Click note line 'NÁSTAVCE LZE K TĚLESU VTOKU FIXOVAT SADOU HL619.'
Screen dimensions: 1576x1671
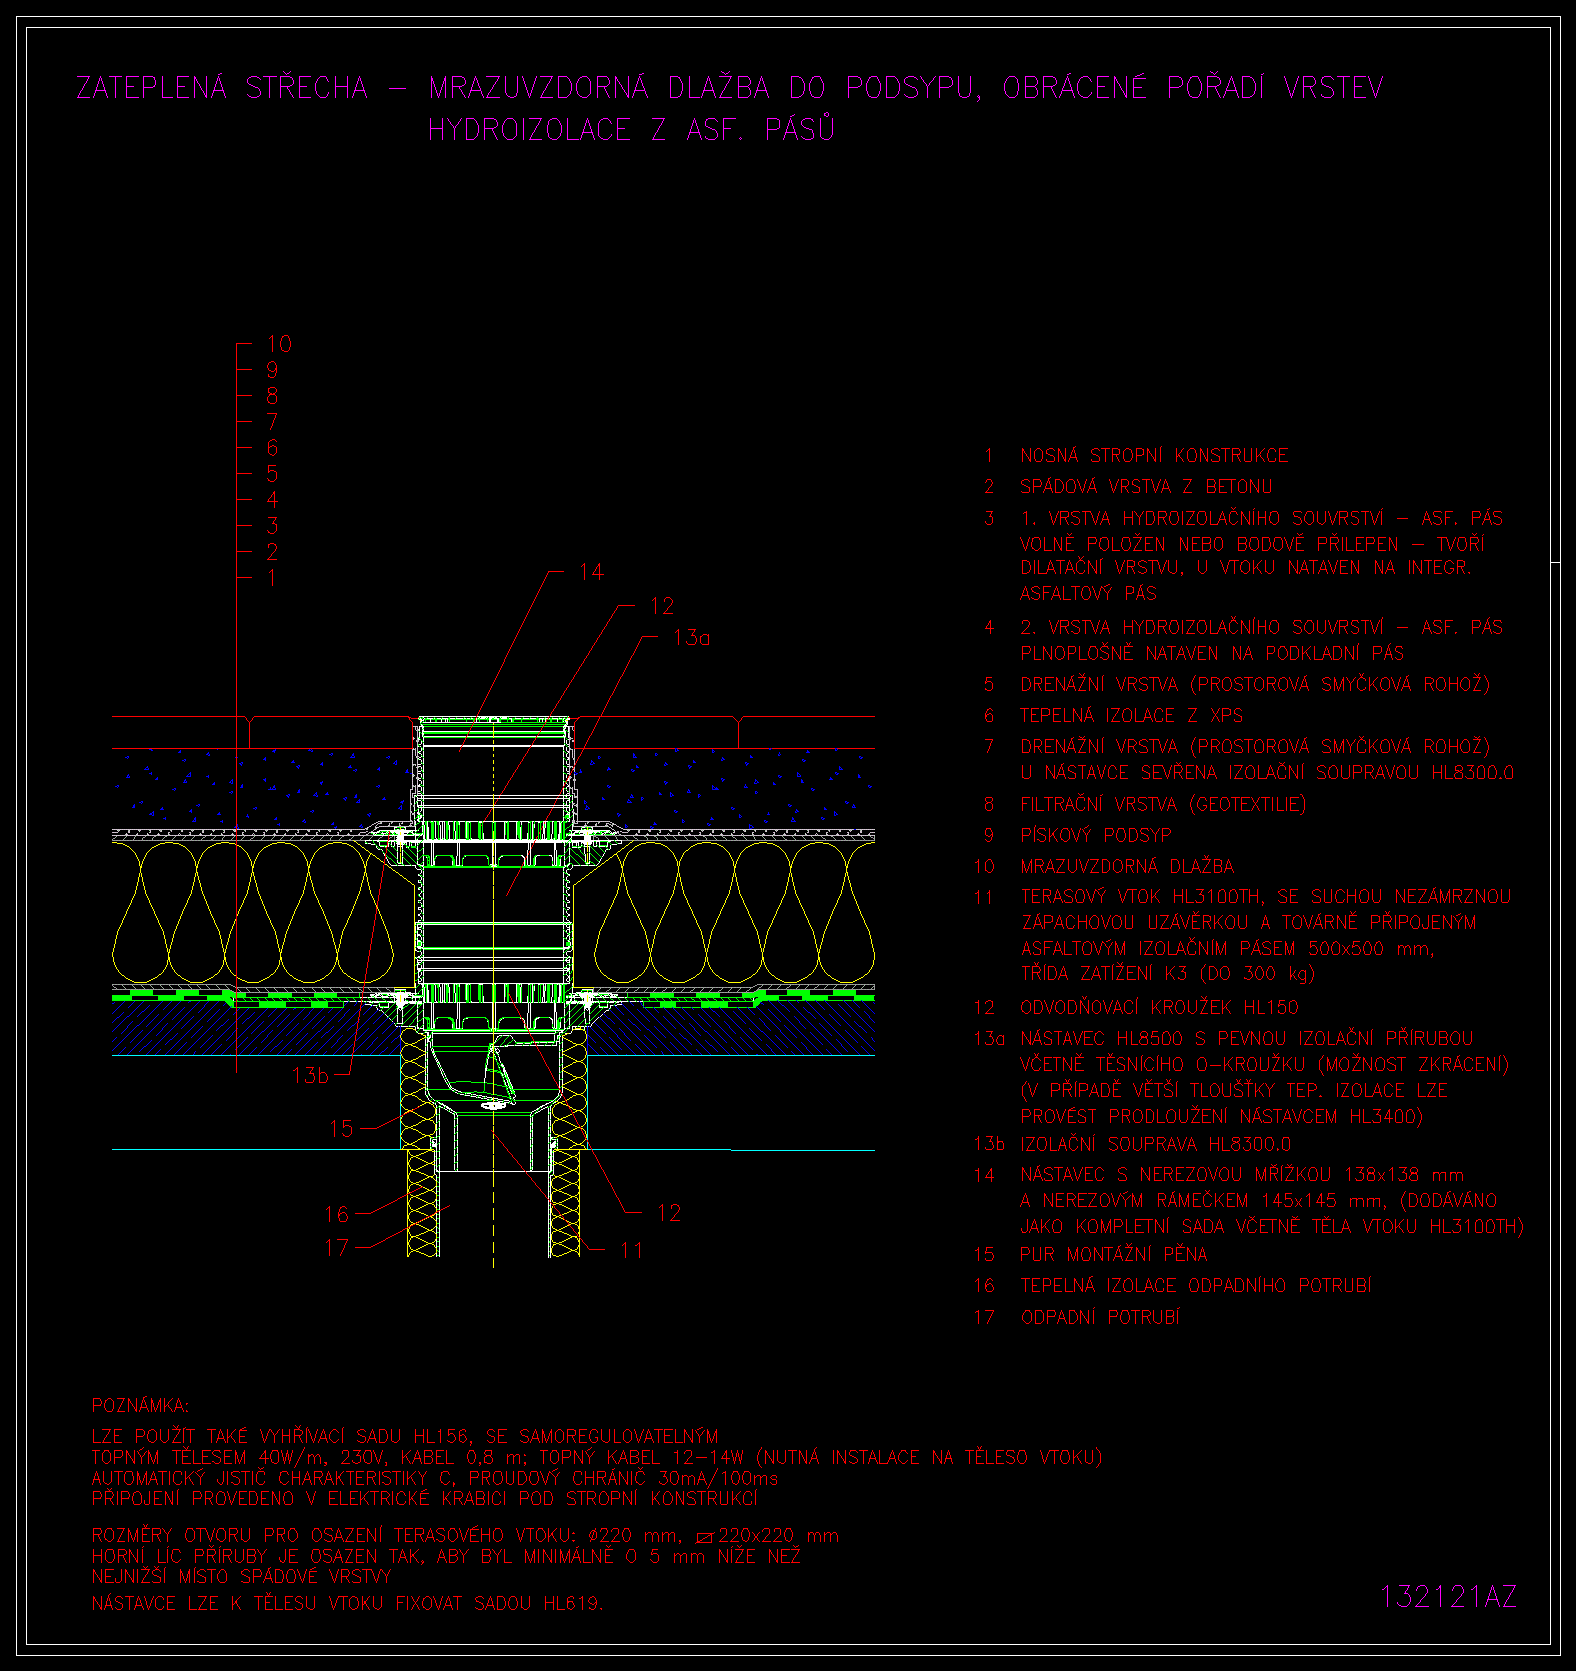[347, 1604]
